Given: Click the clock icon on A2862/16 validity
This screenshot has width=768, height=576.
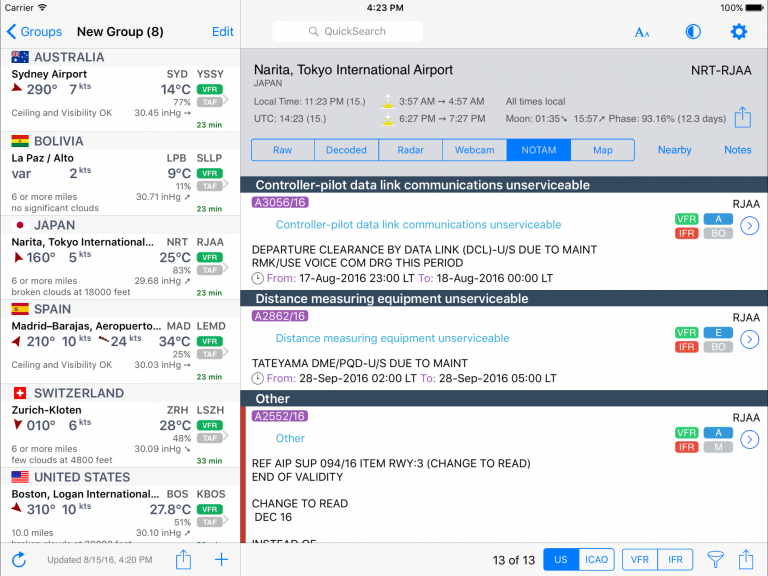Looking at the screenshot, I should tap(257, 379).
